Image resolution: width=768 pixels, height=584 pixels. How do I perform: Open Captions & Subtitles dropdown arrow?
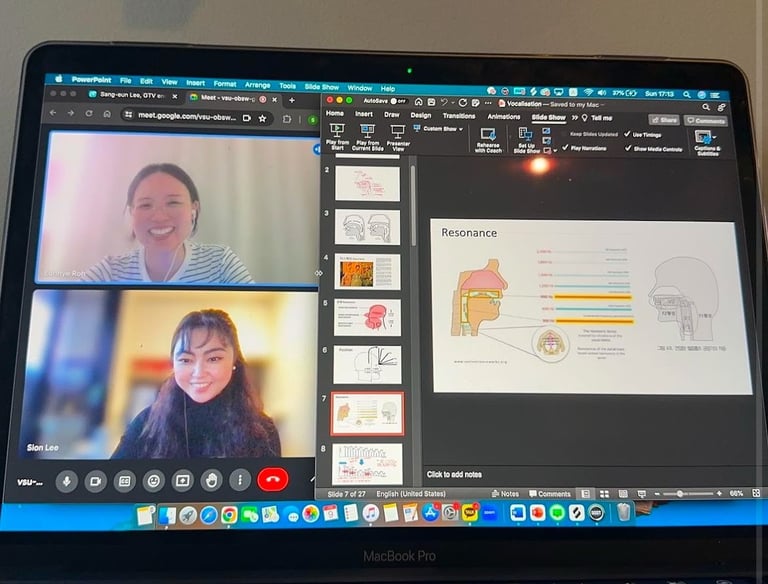pyautogui.click(x=714, y=137)
